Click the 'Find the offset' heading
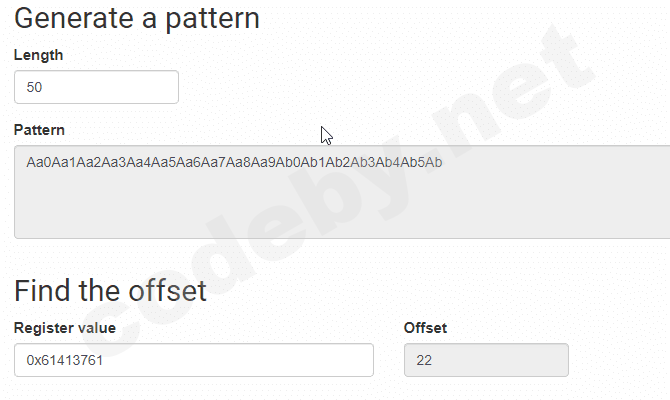670x400 pixels. (110, 290)
